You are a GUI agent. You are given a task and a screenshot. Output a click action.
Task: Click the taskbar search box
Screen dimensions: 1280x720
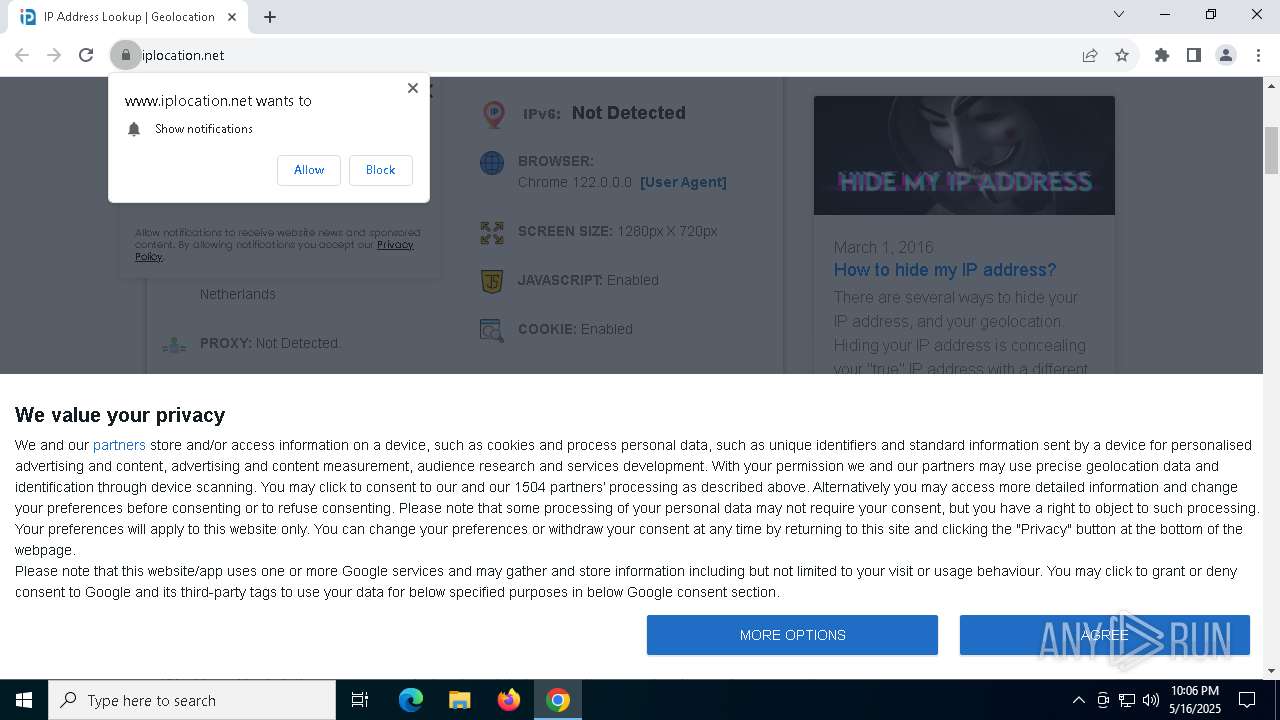point(192,700)
